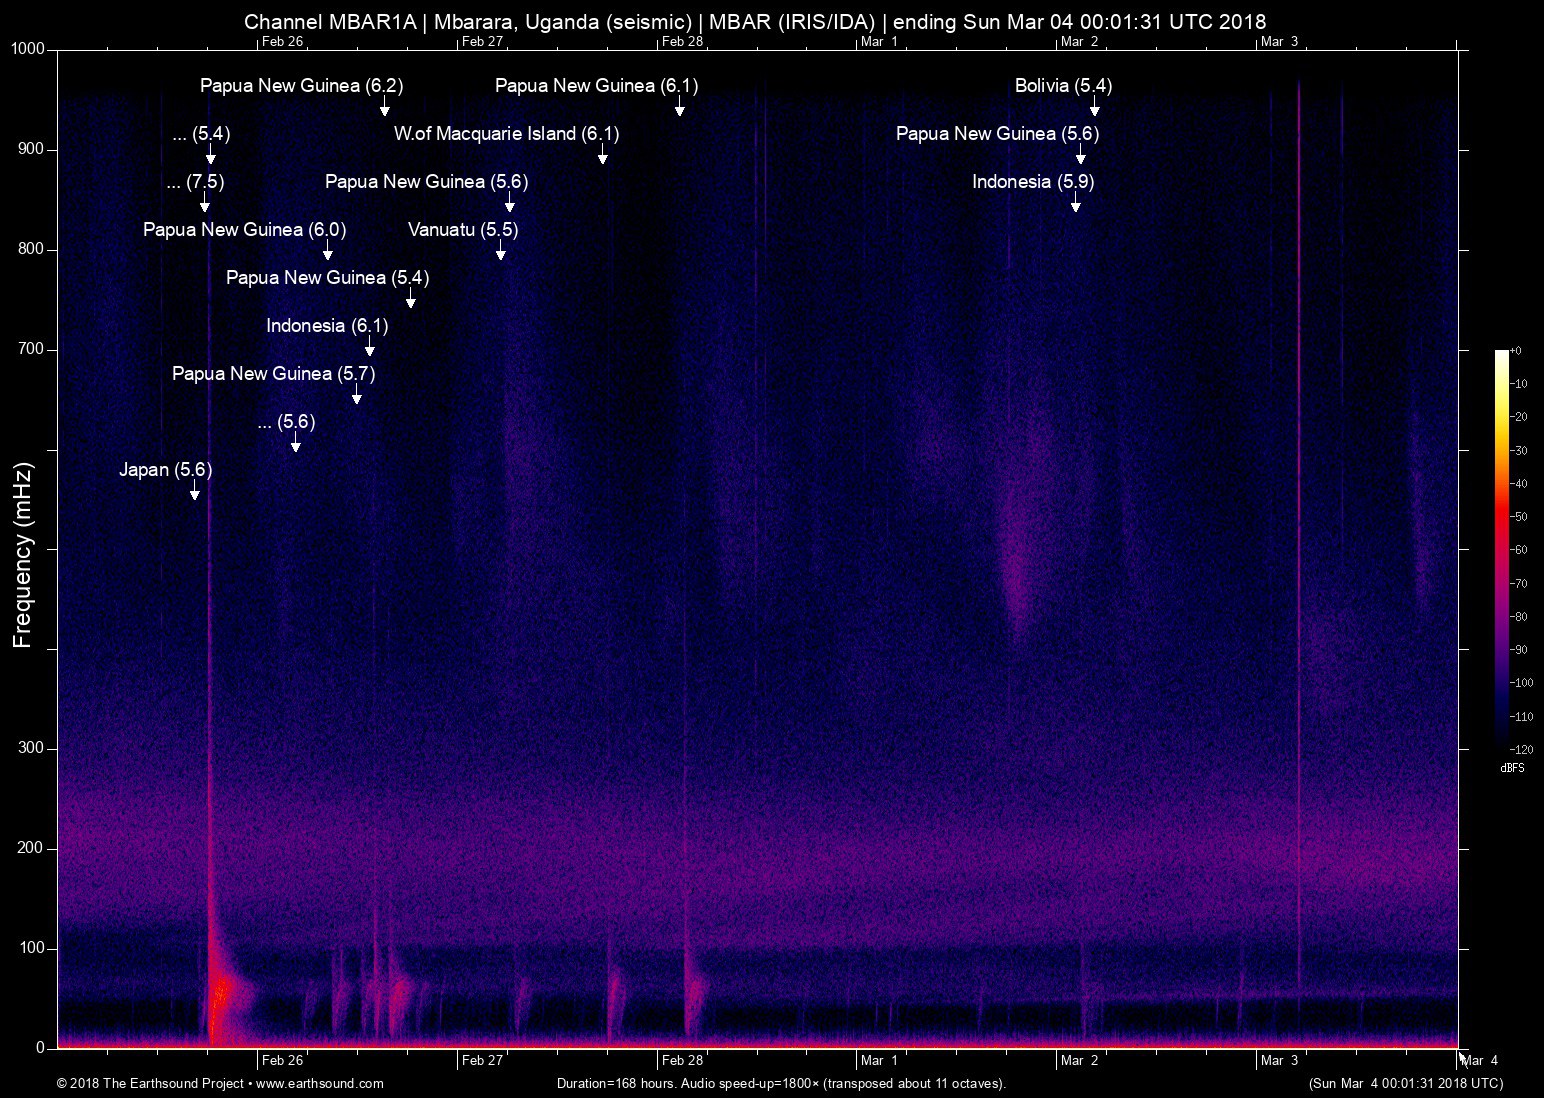Click the Mar 1 date on bottom axis
The height and width of the screenshot is (1098, 1544).
click(x=879, y=1061)
